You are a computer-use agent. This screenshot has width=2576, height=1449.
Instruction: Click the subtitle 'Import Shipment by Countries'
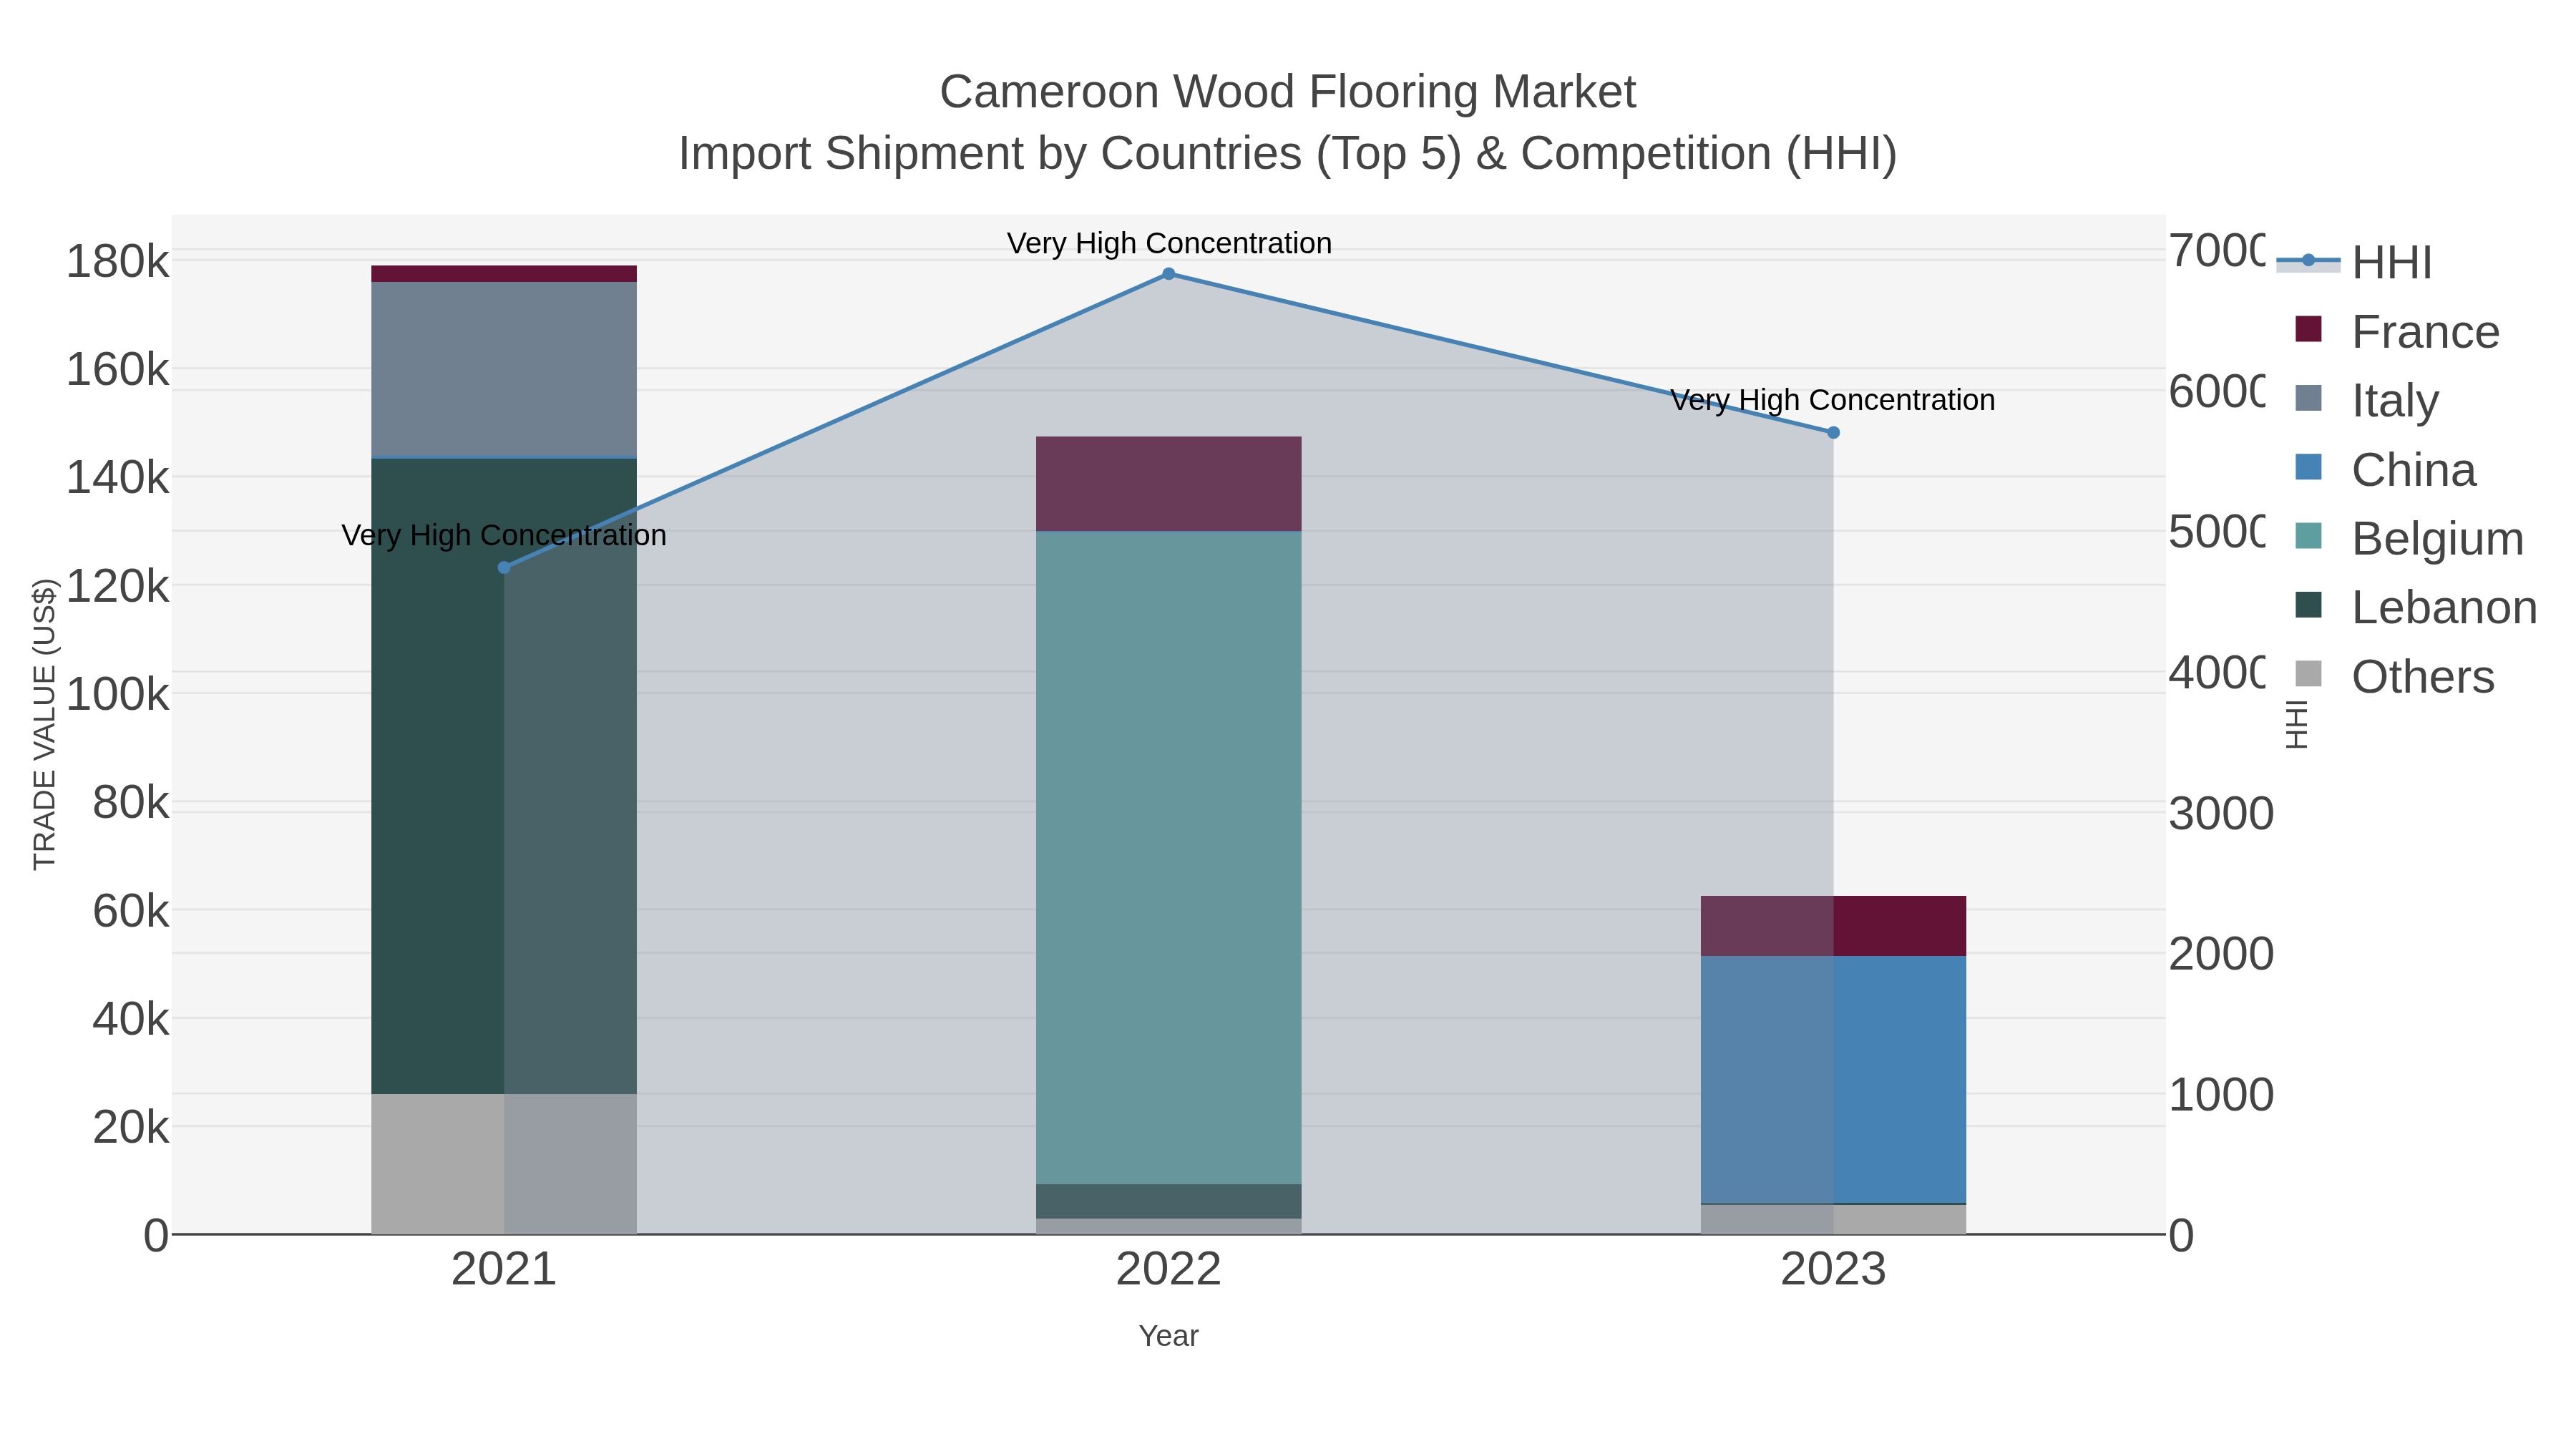(990, 154)
